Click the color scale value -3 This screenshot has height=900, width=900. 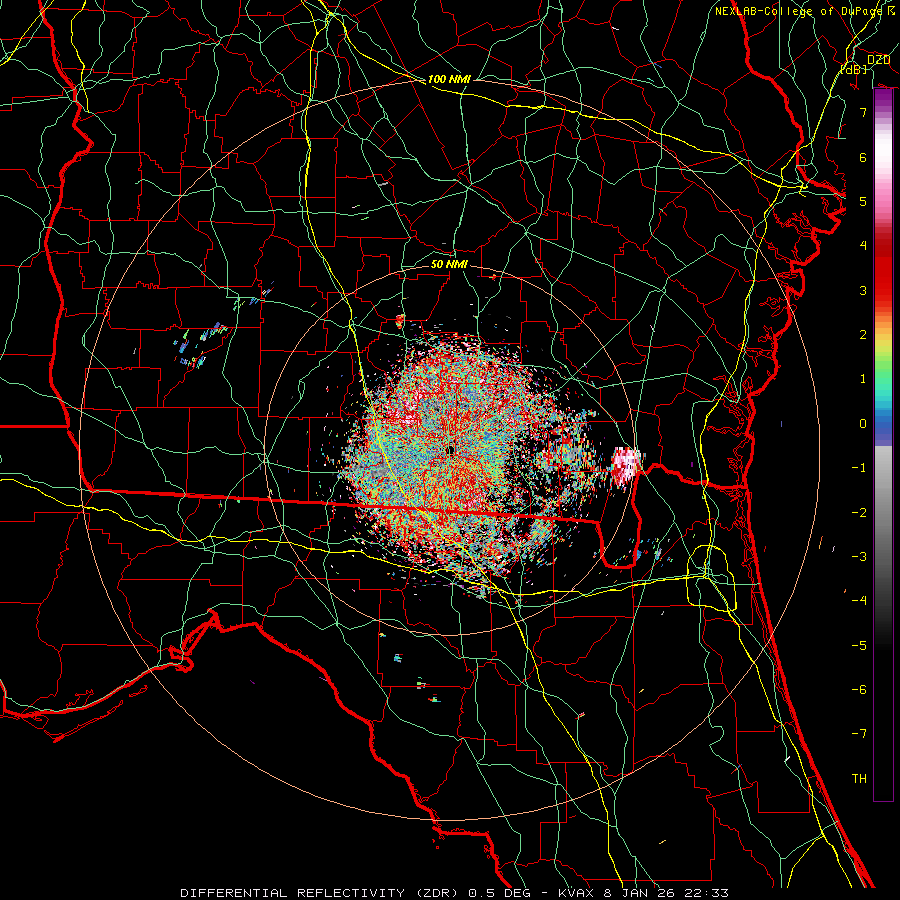point(859,557)
